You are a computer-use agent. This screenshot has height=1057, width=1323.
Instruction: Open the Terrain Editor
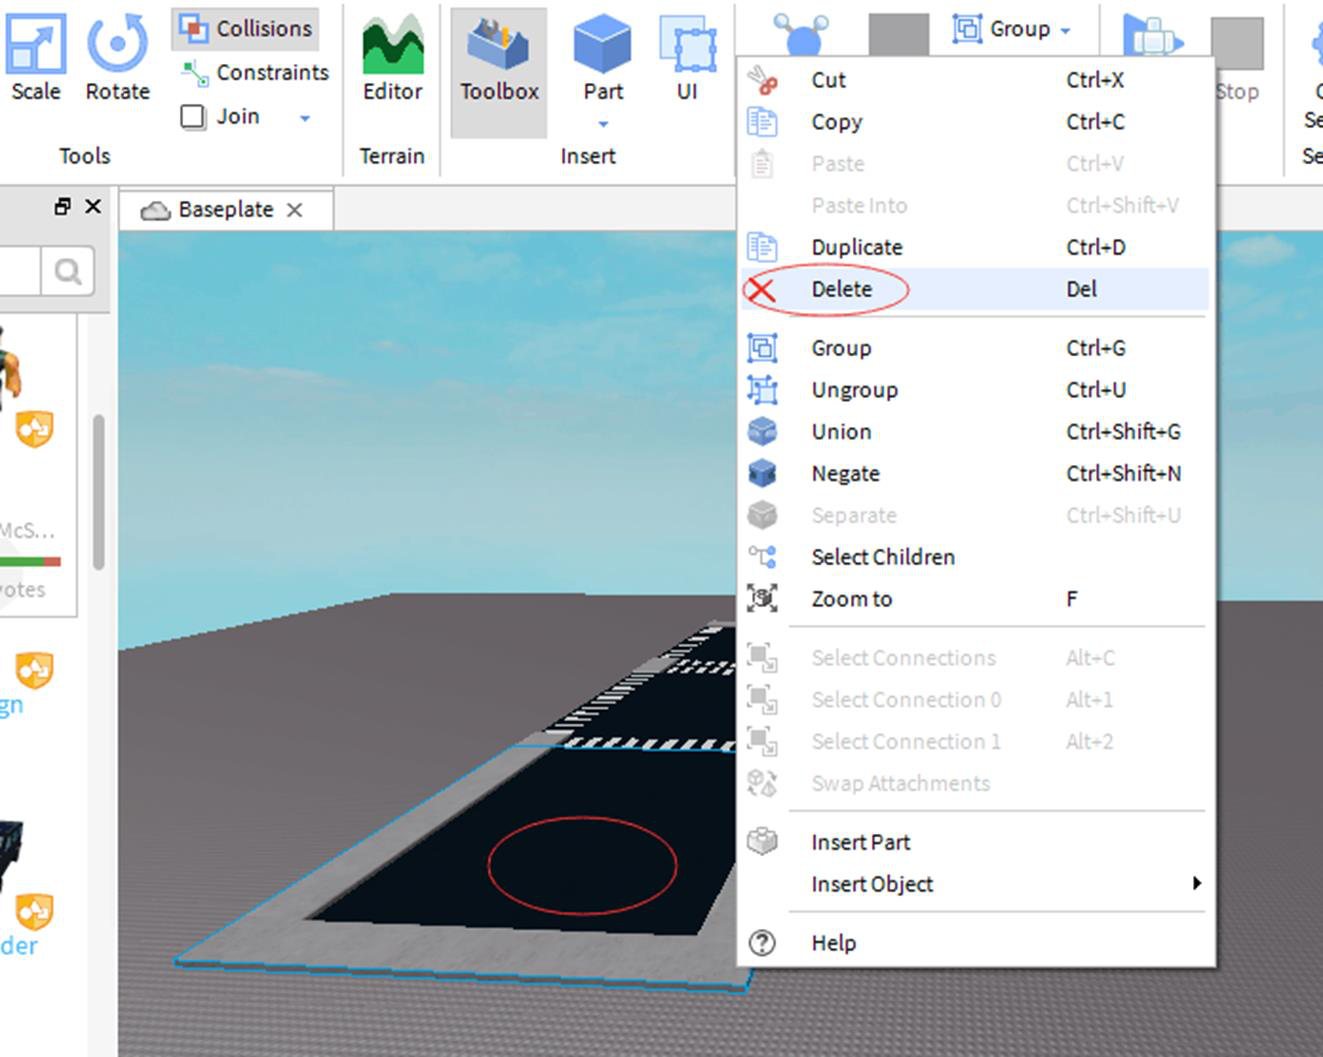pos(392,57)
